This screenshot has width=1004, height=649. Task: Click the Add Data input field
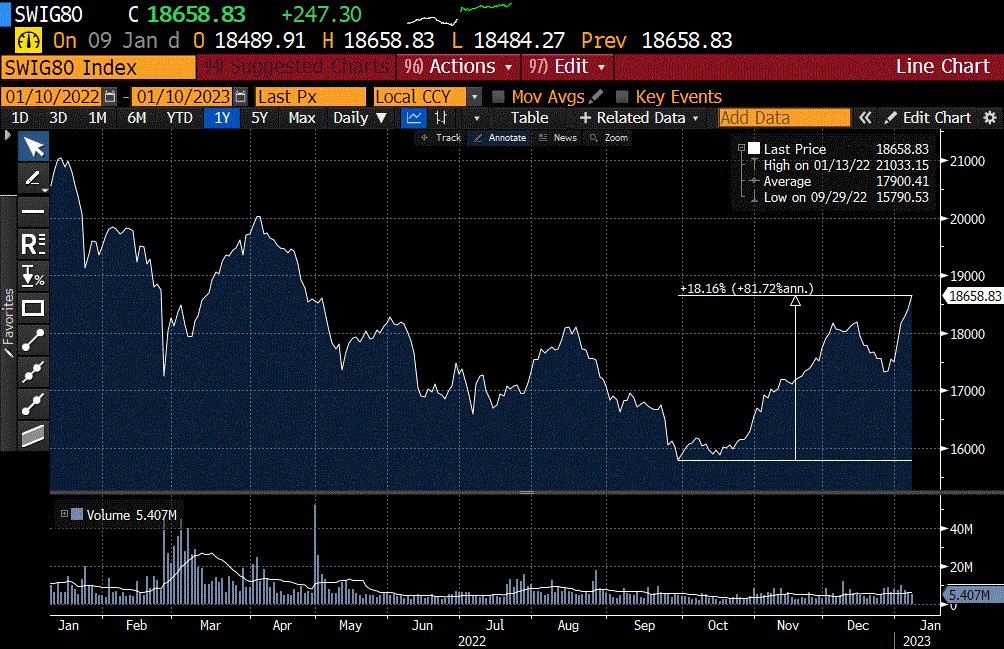[x=784, y=118]
